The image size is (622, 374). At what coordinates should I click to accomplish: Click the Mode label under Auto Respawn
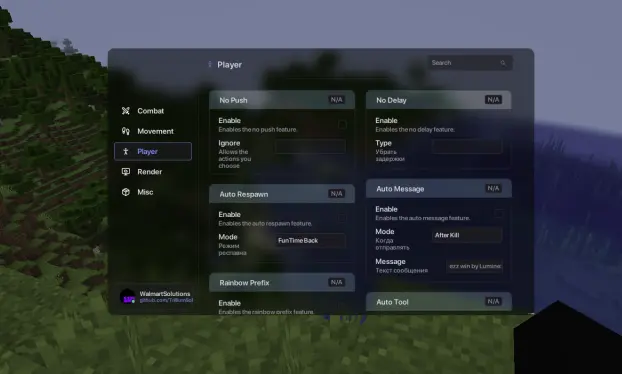(x=228, y=237)
